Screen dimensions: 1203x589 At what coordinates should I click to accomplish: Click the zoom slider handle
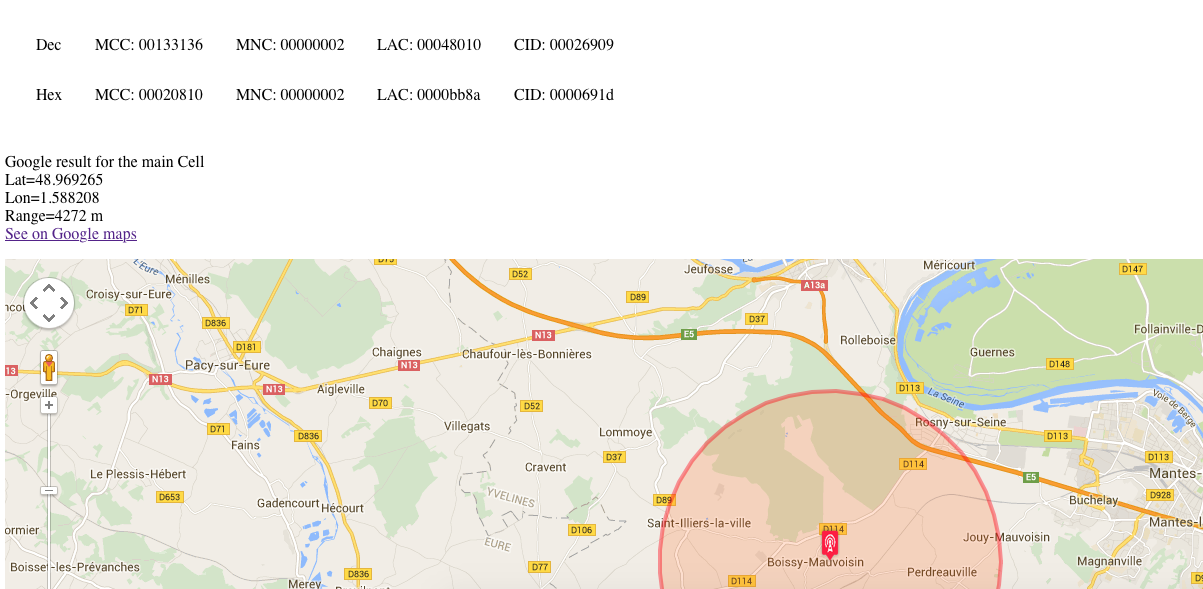coord(49,490)
